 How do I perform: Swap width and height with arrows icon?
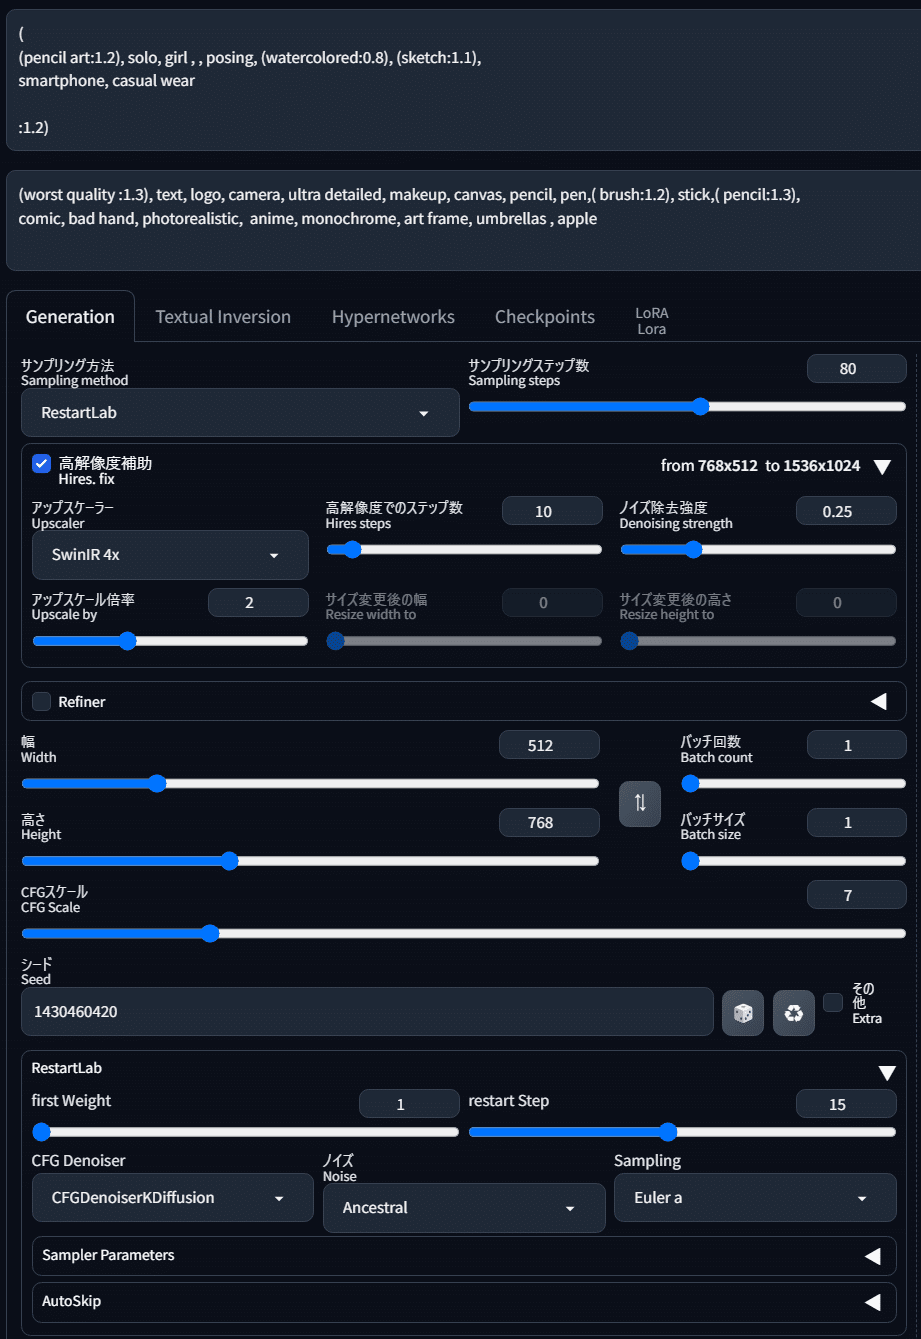click(639, 804)
